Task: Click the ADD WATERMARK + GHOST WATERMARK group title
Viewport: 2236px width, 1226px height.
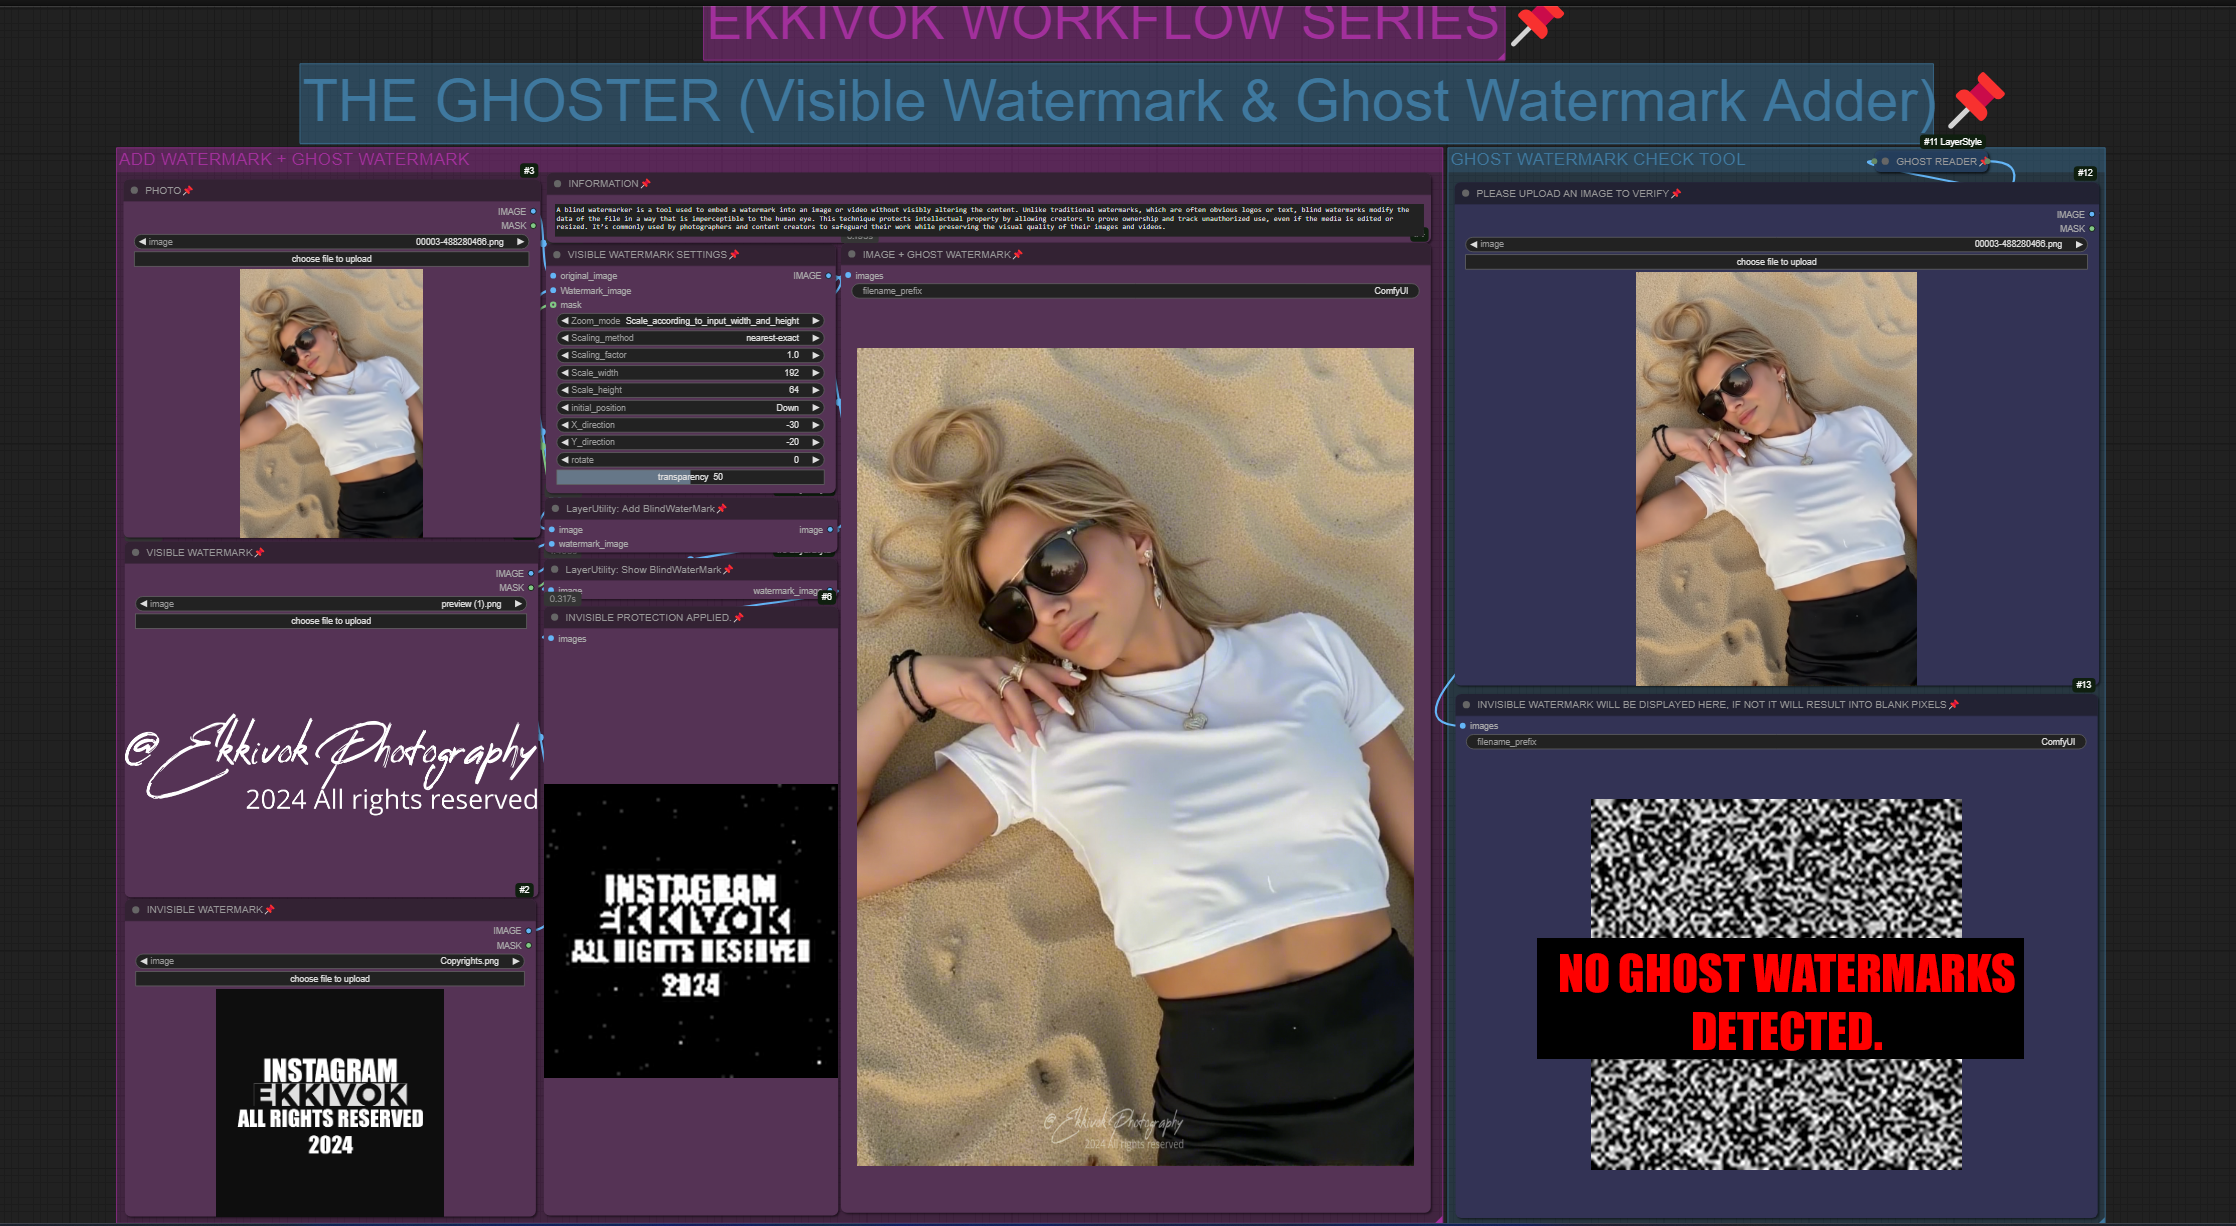Action: tap(294, 160)
